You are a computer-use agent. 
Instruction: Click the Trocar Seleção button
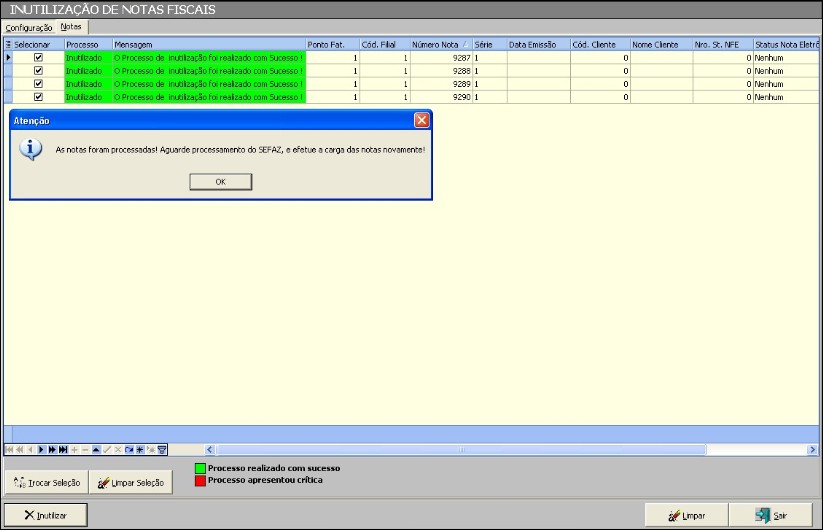pos(46,483)
